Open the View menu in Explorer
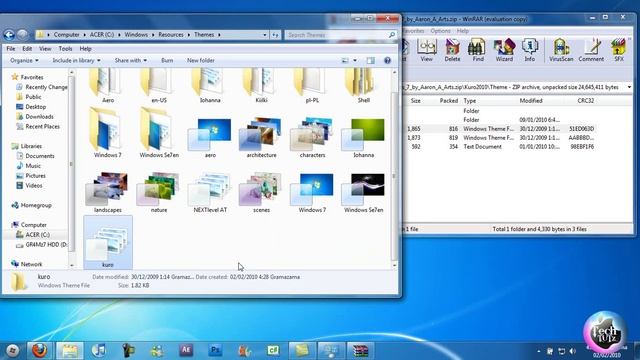The width and height of the screenshot is (640, 360). [x=45, y=49]
